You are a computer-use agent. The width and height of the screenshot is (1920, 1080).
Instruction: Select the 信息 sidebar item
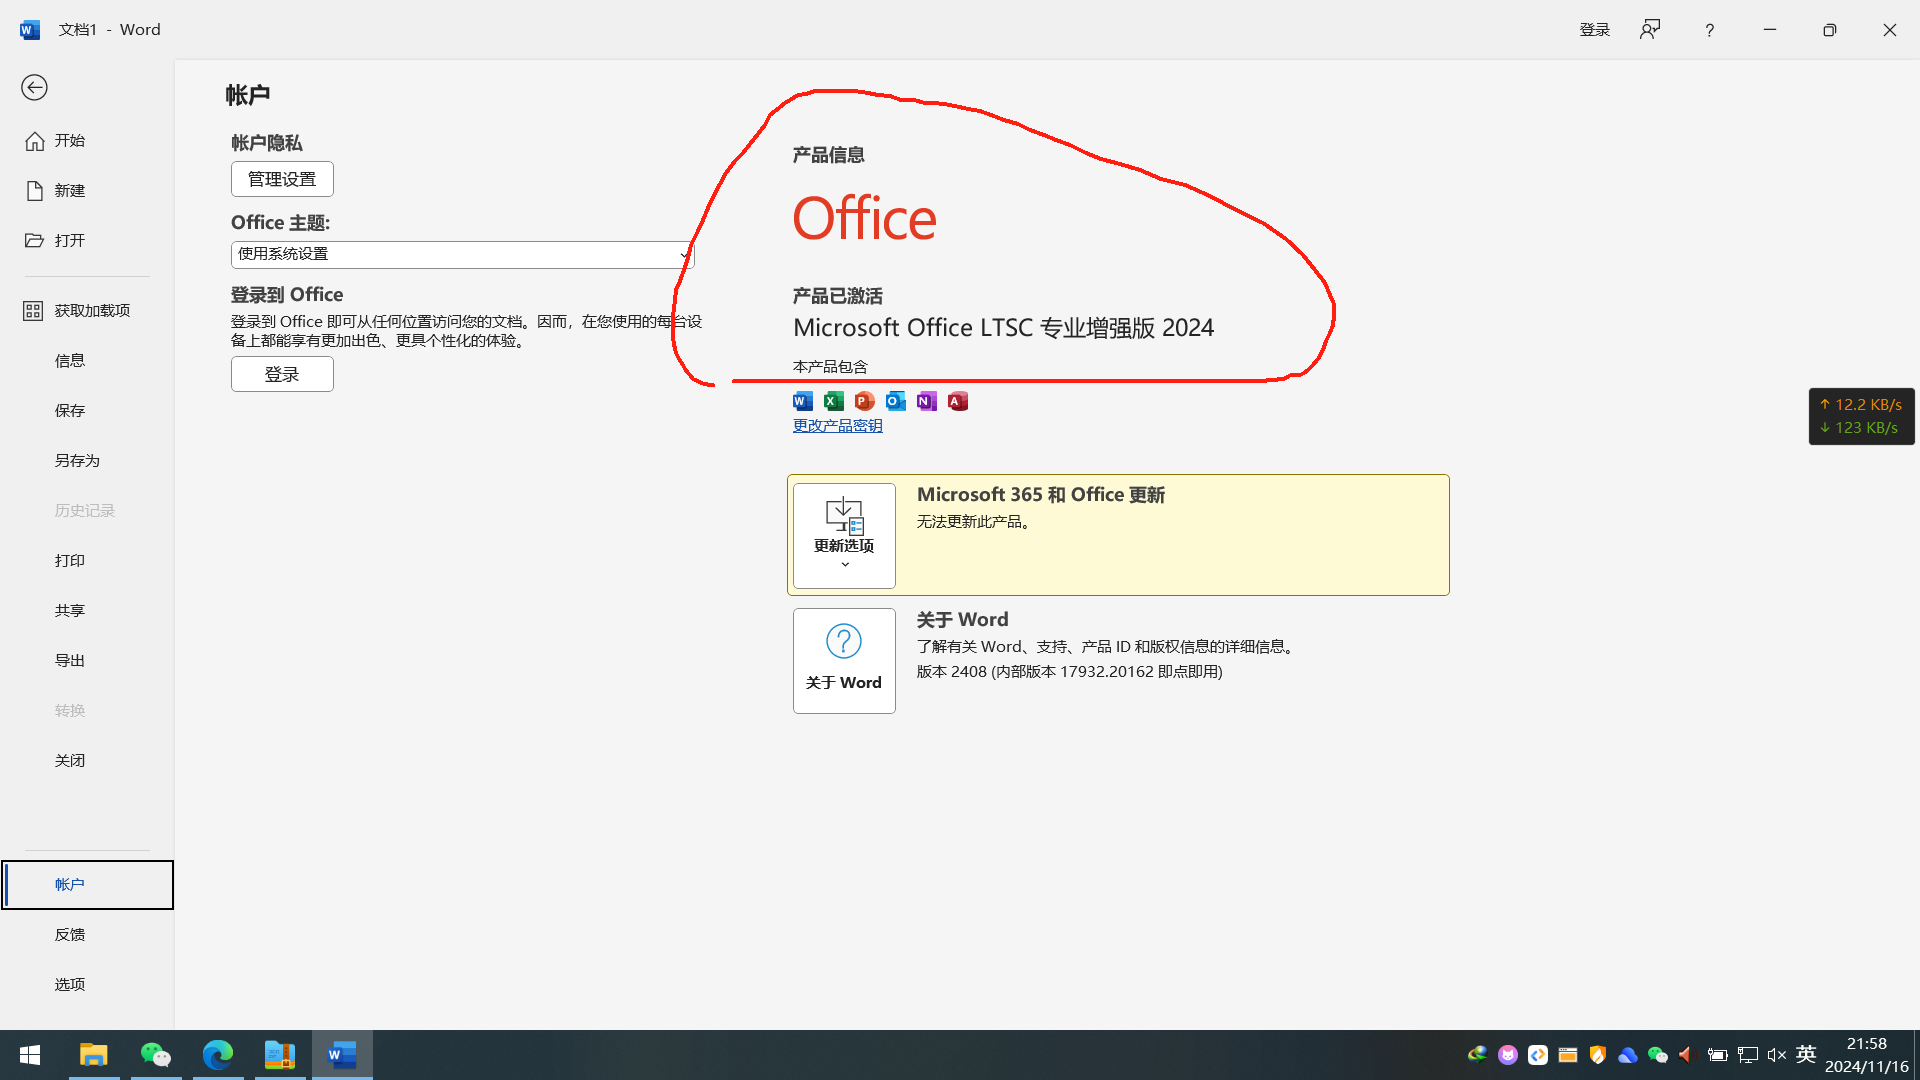pos(87,361)
